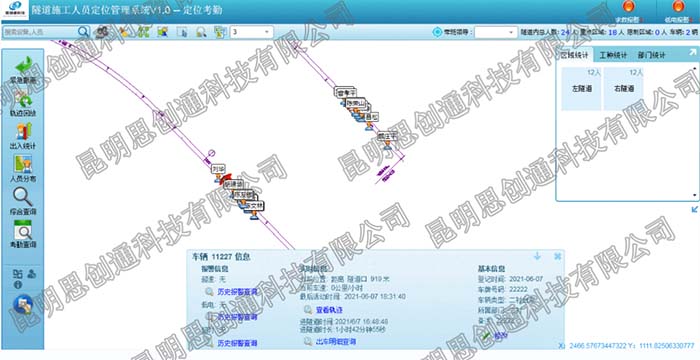Open the 出车明细查询 link
700x360 pixels.
coord(336,342)
